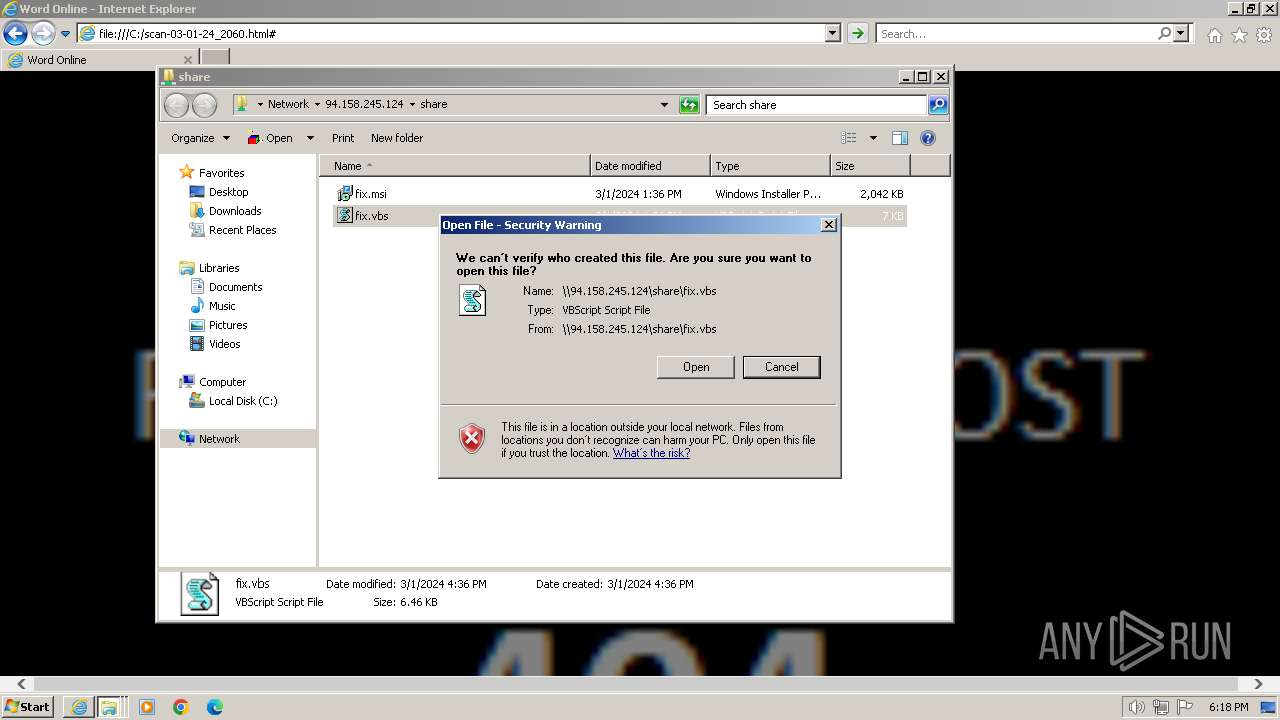Open Explorer help question mark

click(927, 138)
